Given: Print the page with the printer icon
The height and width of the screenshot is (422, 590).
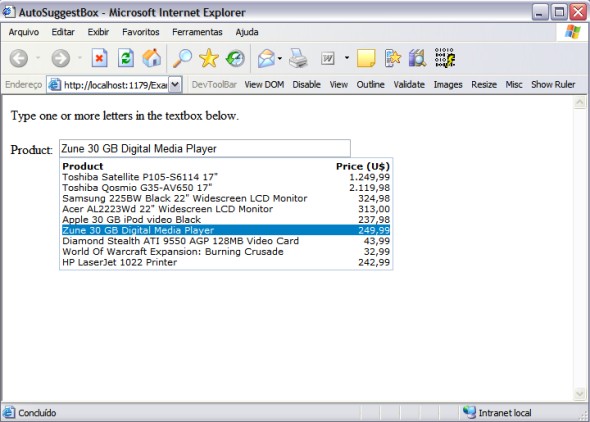Looking at the screenshot, I should pyautogui.click(x=298, y=58).
